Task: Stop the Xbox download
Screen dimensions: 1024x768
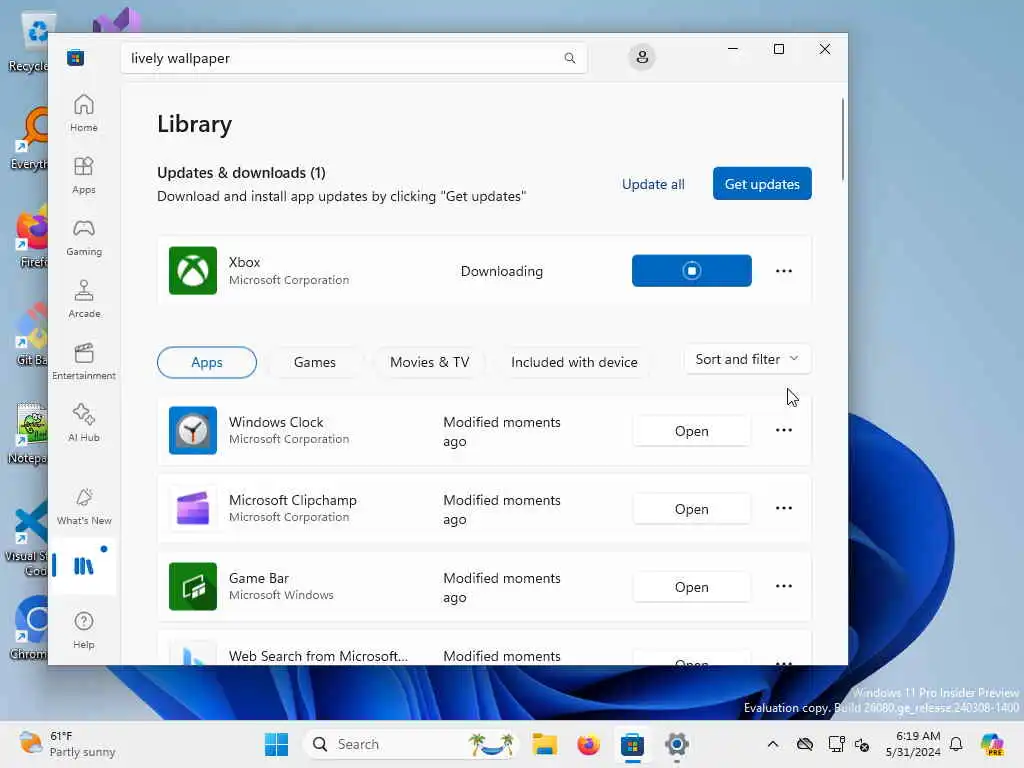Action: pyautogui.click(x=692, y=270)
